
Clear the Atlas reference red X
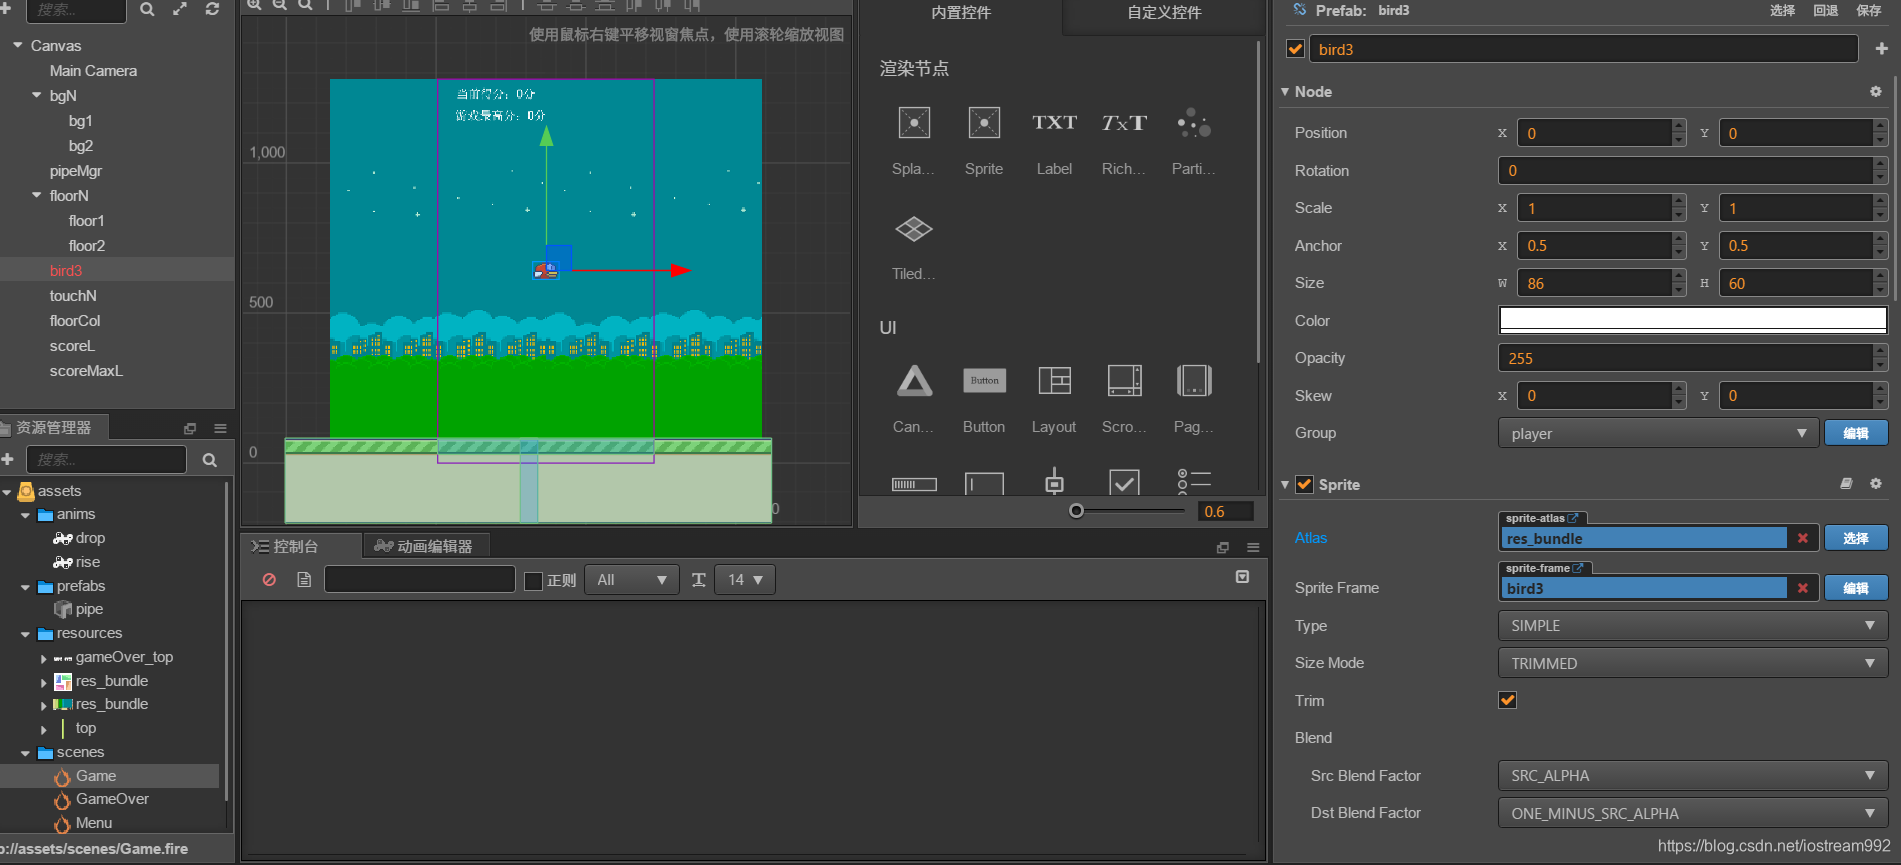pyautogui.click(x=1802, y=538)
